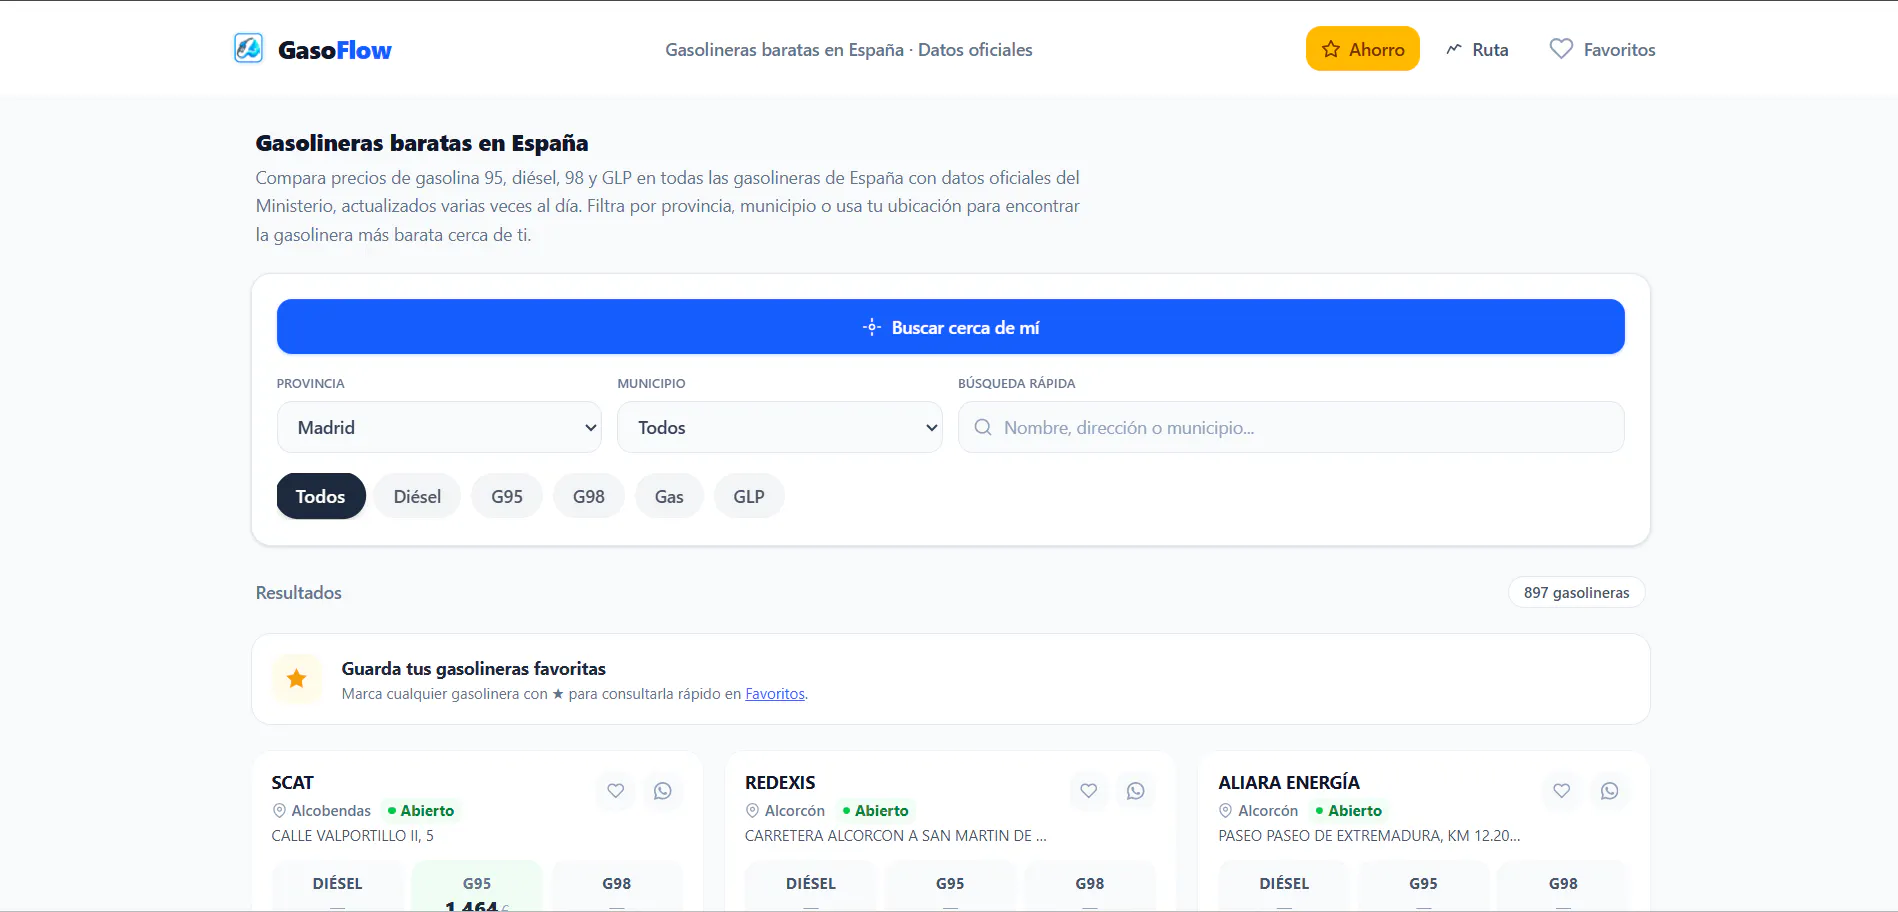Click Abierto status on SCAT card

click(421, 811)
